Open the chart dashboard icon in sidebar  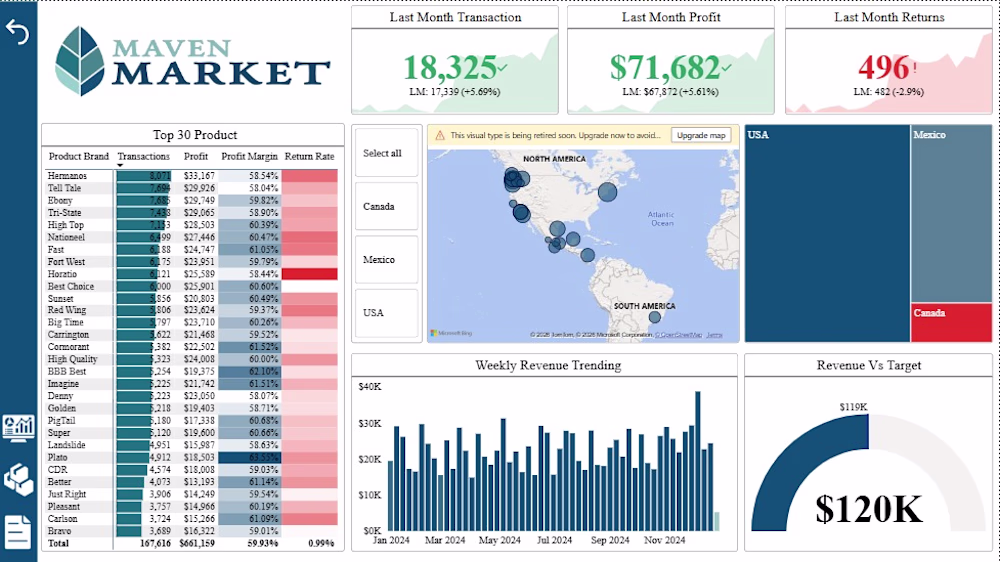(18, 427)
